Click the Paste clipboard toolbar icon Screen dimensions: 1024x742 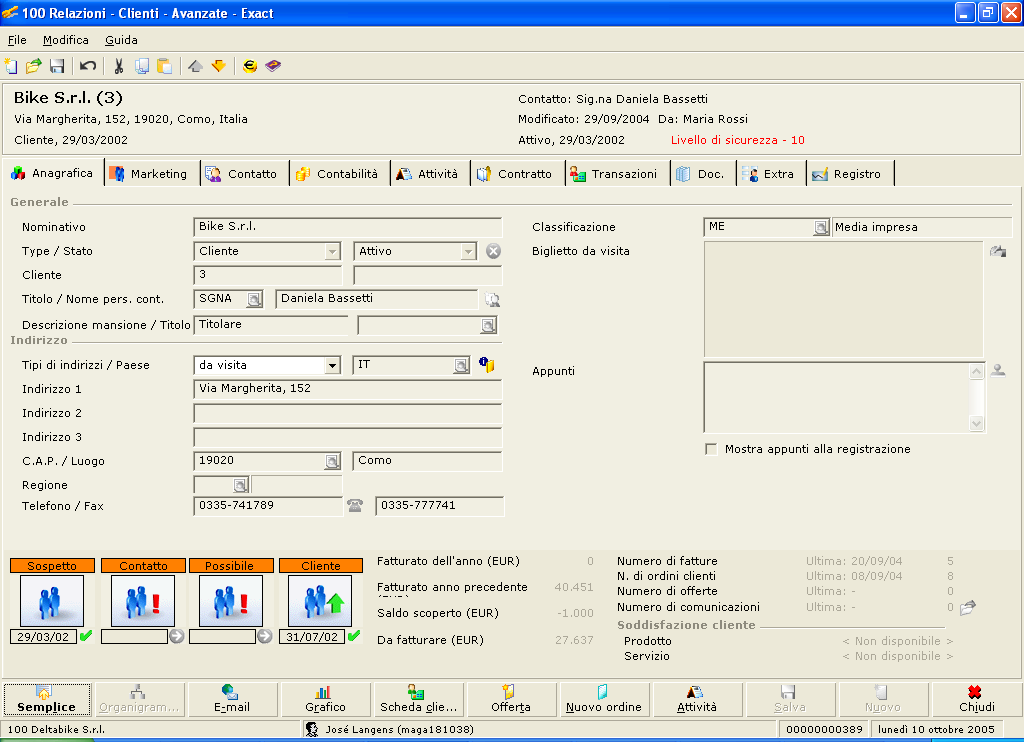pos(165,65)
